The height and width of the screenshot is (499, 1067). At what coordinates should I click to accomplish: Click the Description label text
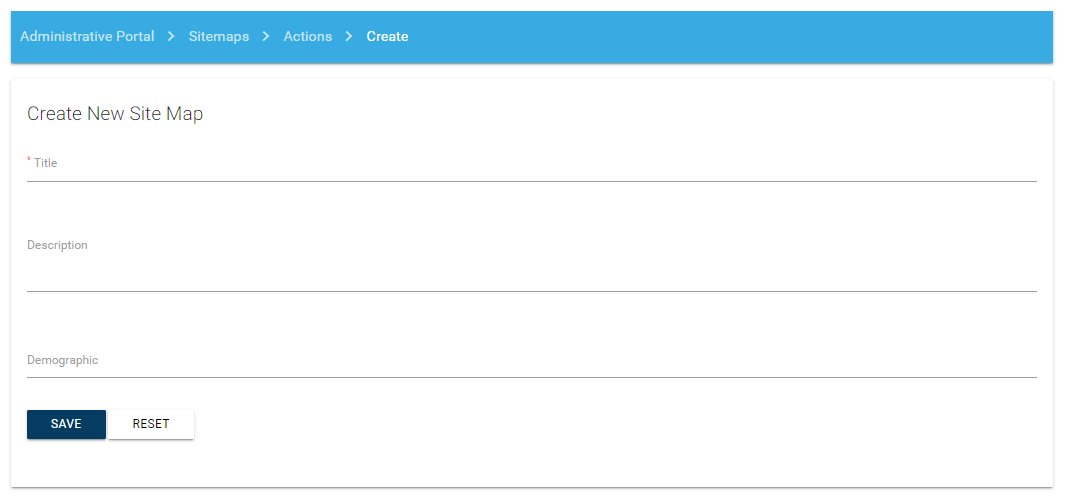(x=57, y=245)
